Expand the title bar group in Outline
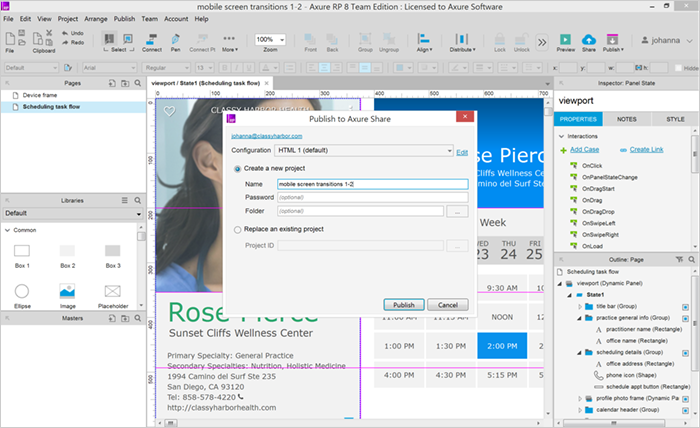Image resolution: width=700 pixels, height=428 pixels. tap(580, 307)
